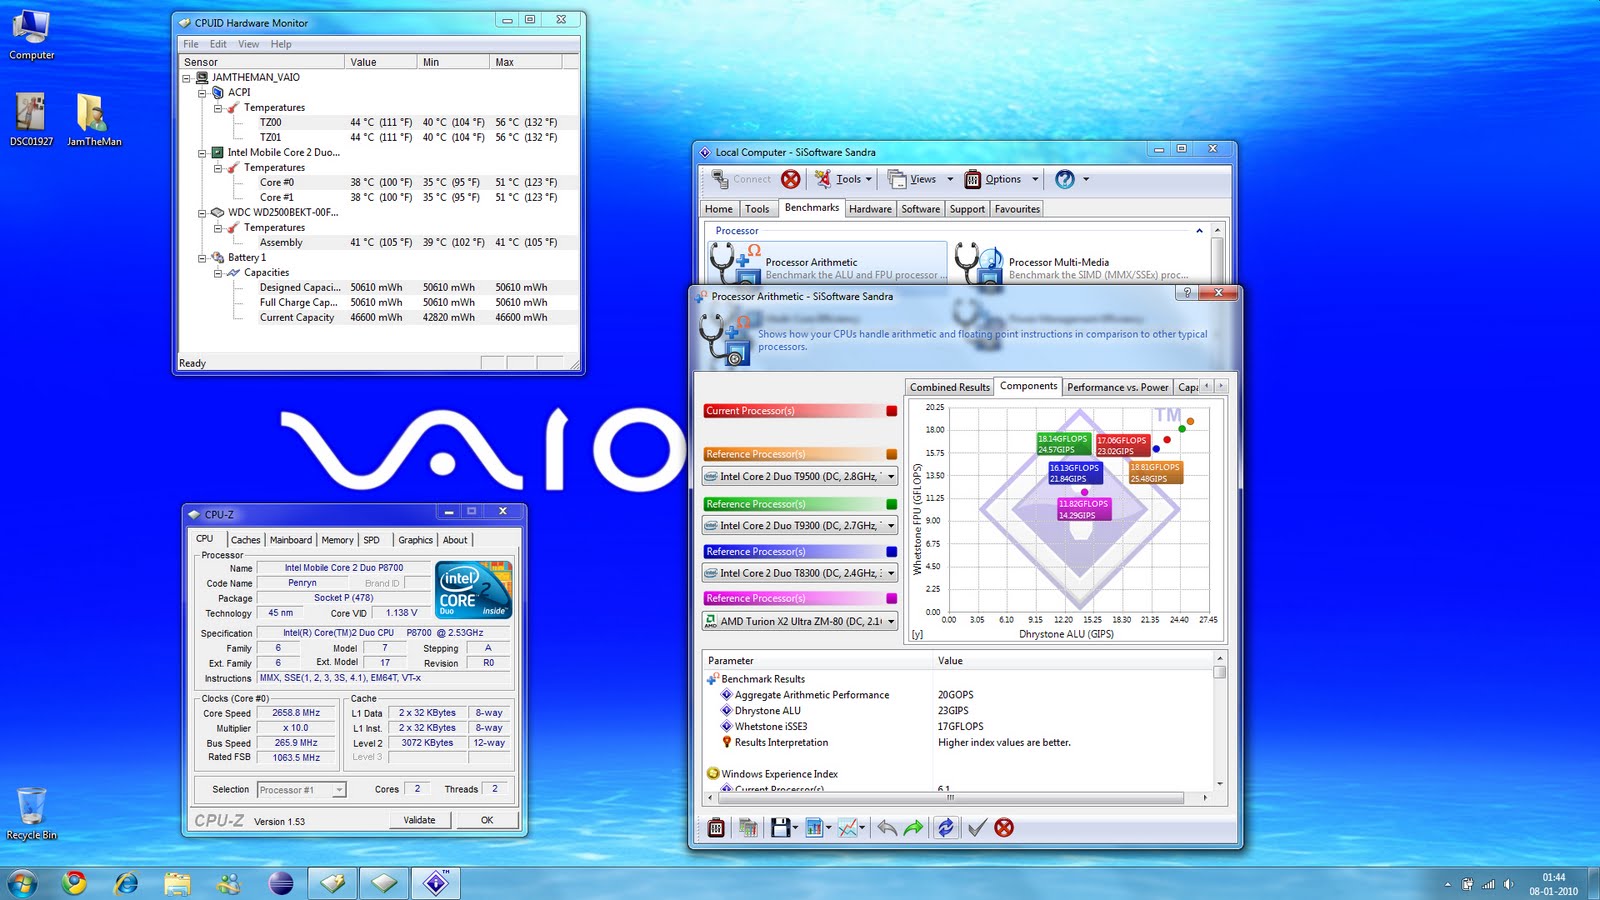
Task: Click the red disconnect icon in Sandra toolbar
Action: click(x=791, y=179)
